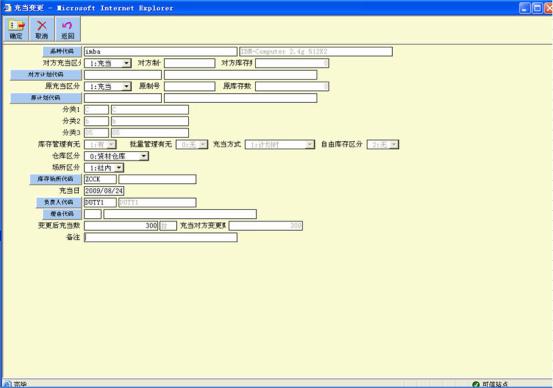Click the 对方计划代码 code input field
This screenshot has width=553, height=388.
(123, 75)
